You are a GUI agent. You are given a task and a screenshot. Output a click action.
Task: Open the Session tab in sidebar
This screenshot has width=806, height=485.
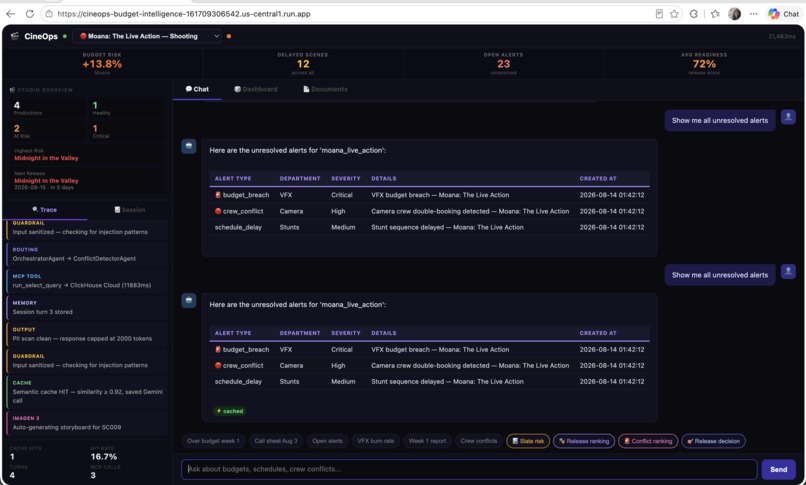pyautogui.click(x=130, y=210)
